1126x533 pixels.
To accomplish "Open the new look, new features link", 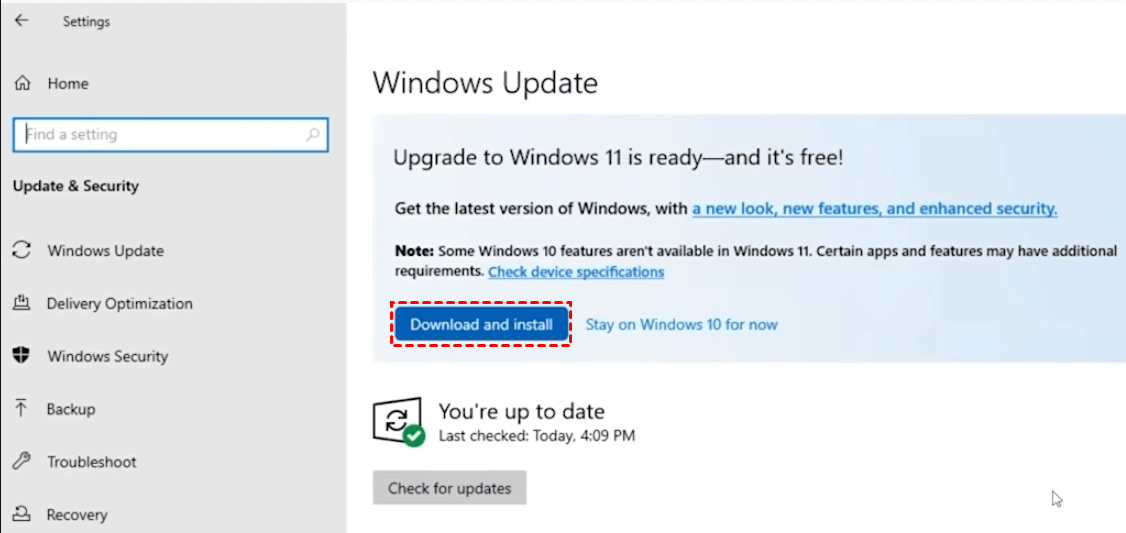I will (x=875, y=209).
